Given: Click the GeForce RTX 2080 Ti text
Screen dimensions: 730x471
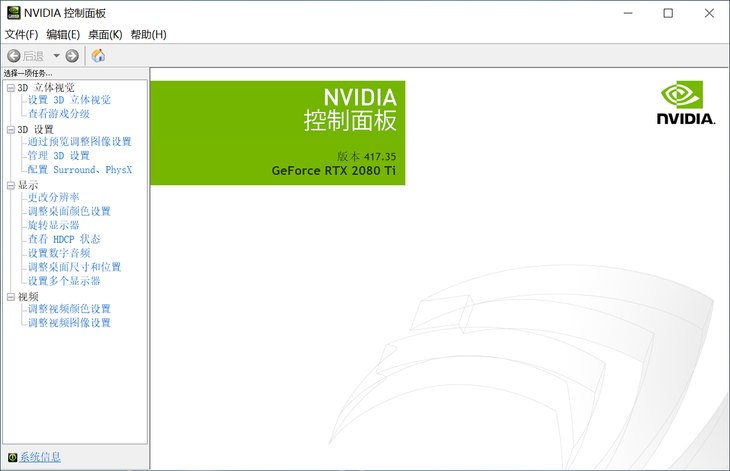Looking at the screenshot, I should 334,171.
